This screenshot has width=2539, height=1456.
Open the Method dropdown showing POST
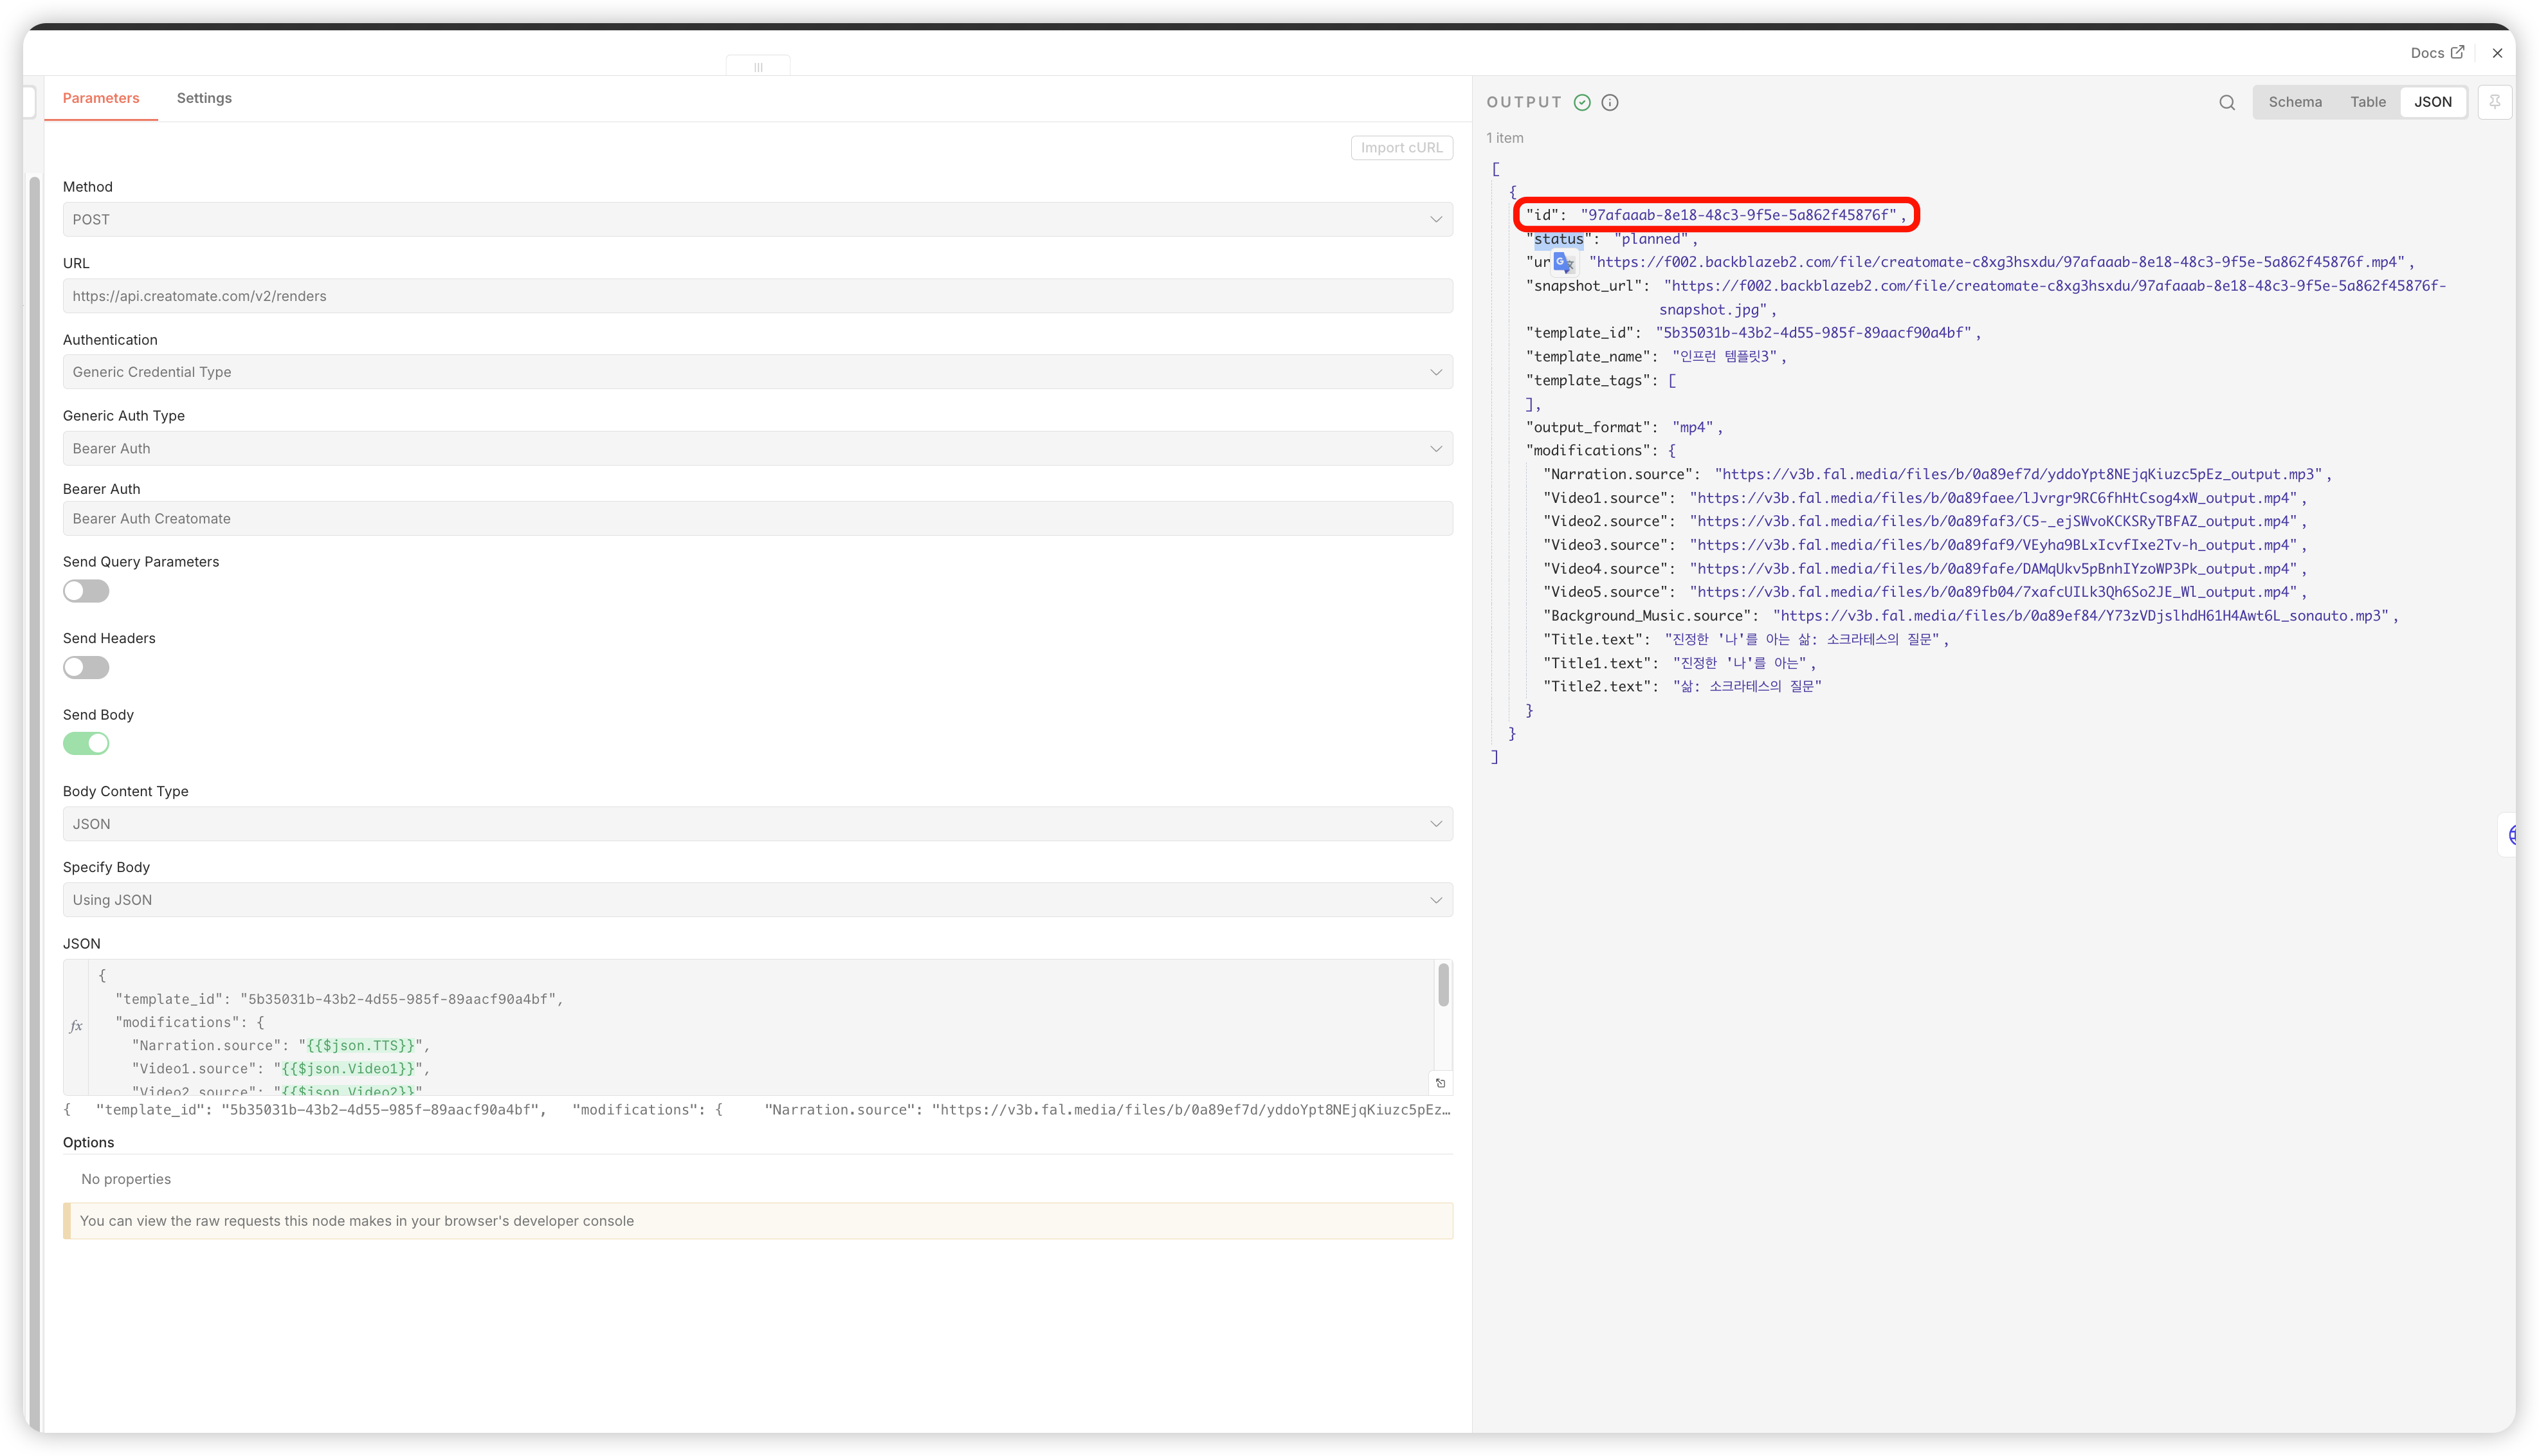coord(757,219)
